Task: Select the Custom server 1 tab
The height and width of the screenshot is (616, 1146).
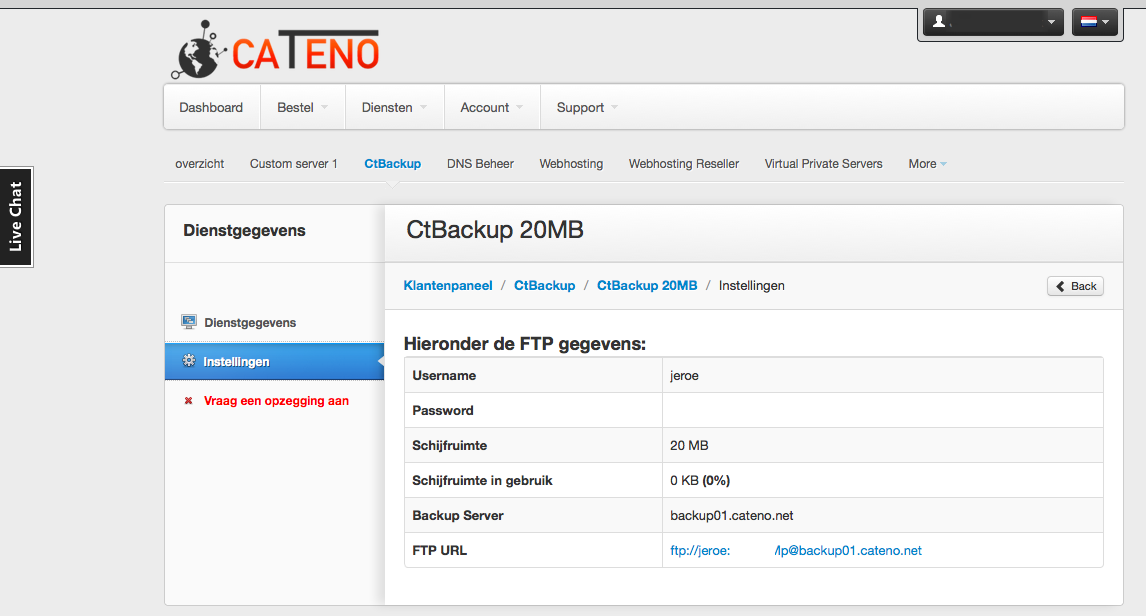Action: tap(294, 164)
